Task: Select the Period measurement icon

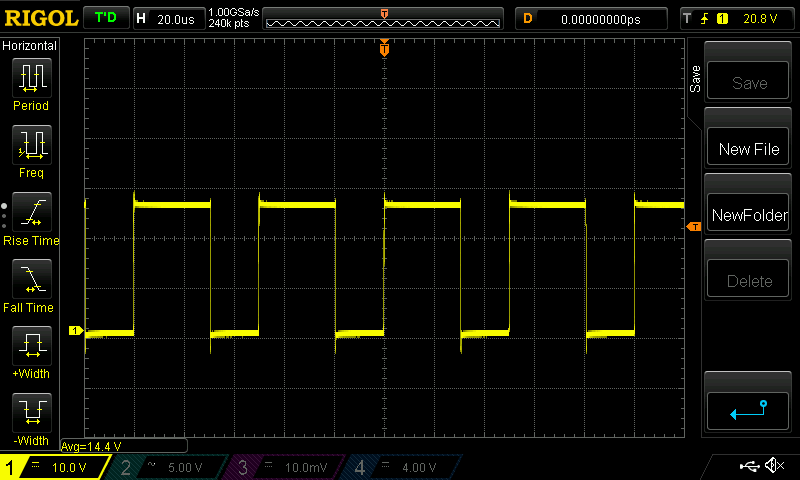Action: [x=31, y=83]
